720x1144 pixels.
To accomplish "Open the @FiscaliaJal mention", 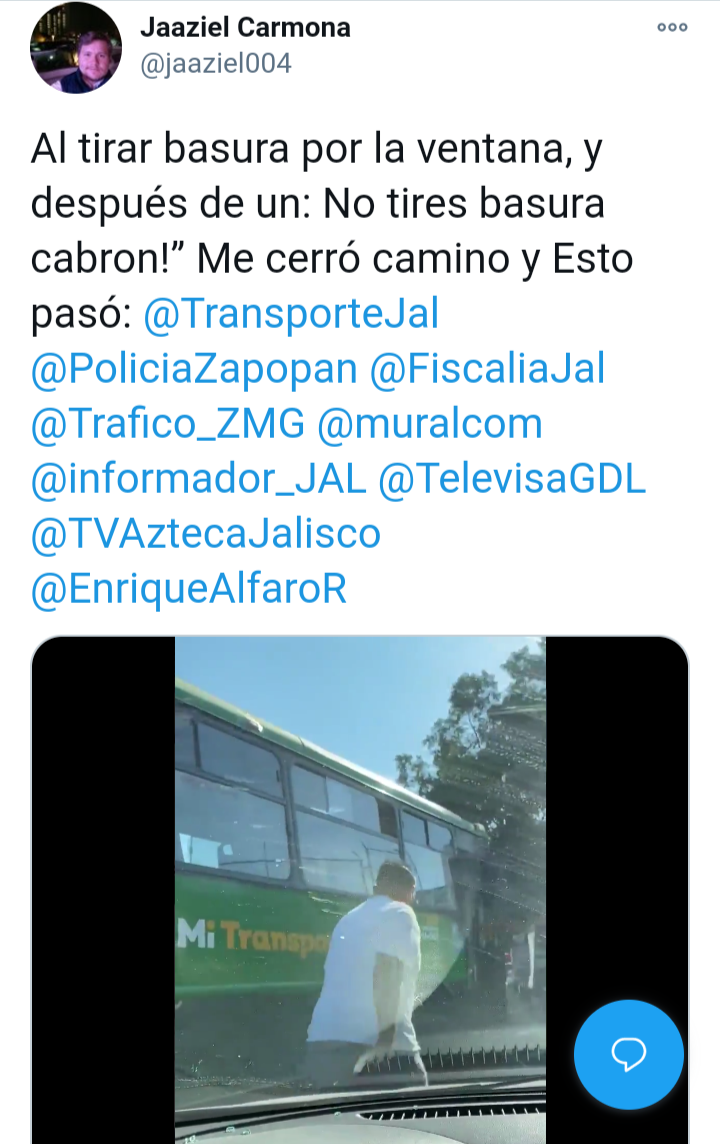I will tap(488, 368).
